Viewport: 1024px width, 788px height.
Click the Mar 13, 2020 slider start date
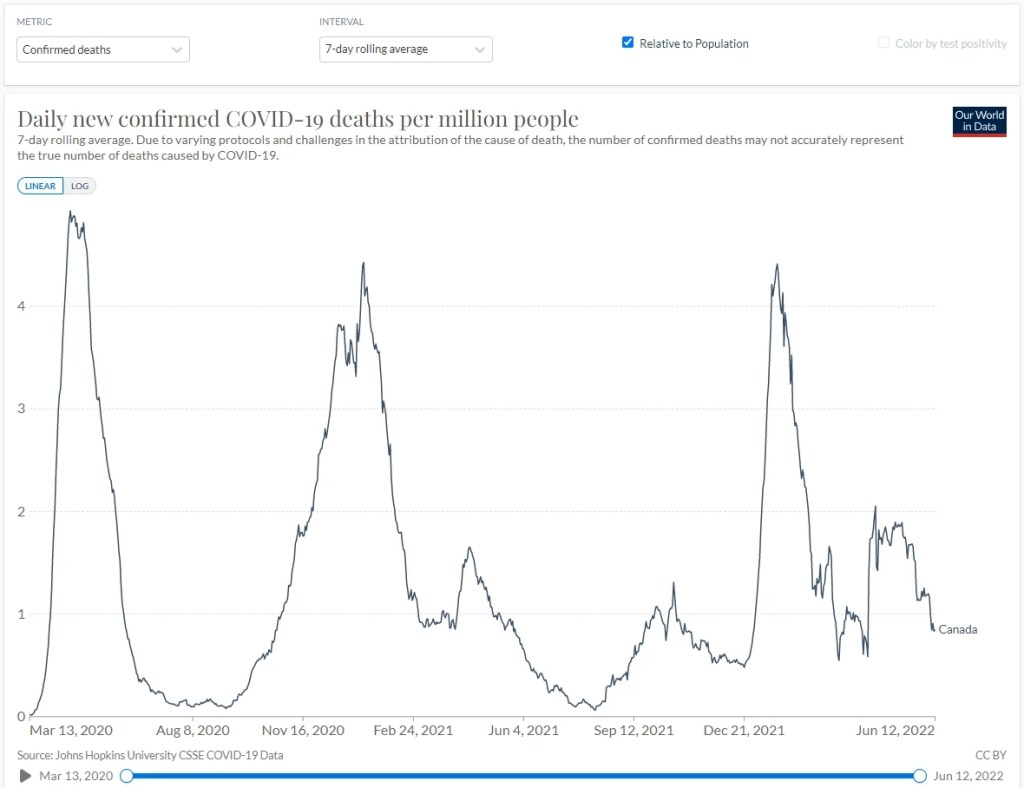point(76,776)
